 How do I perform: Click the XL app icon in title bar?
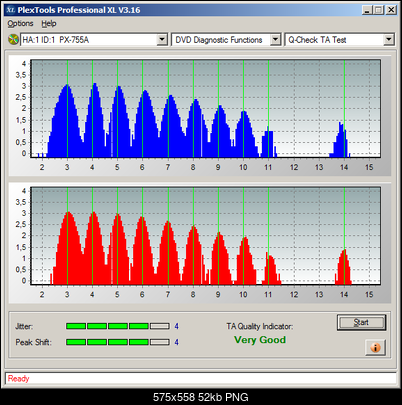pyautogui.click(x=10, y=10)
